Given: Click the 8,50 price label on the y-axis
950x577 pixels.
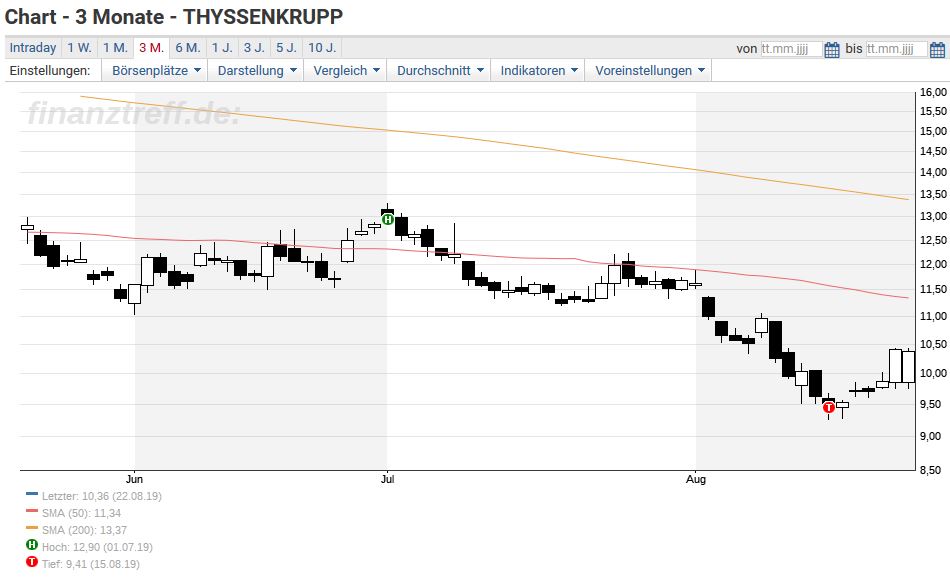Looking at the screenshot, I should (933, 470).
